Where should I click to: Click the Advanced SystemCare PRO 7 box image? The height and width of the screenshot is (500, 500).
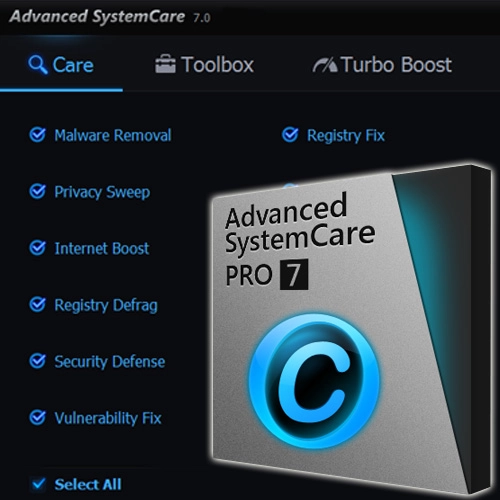coord(352,328)
